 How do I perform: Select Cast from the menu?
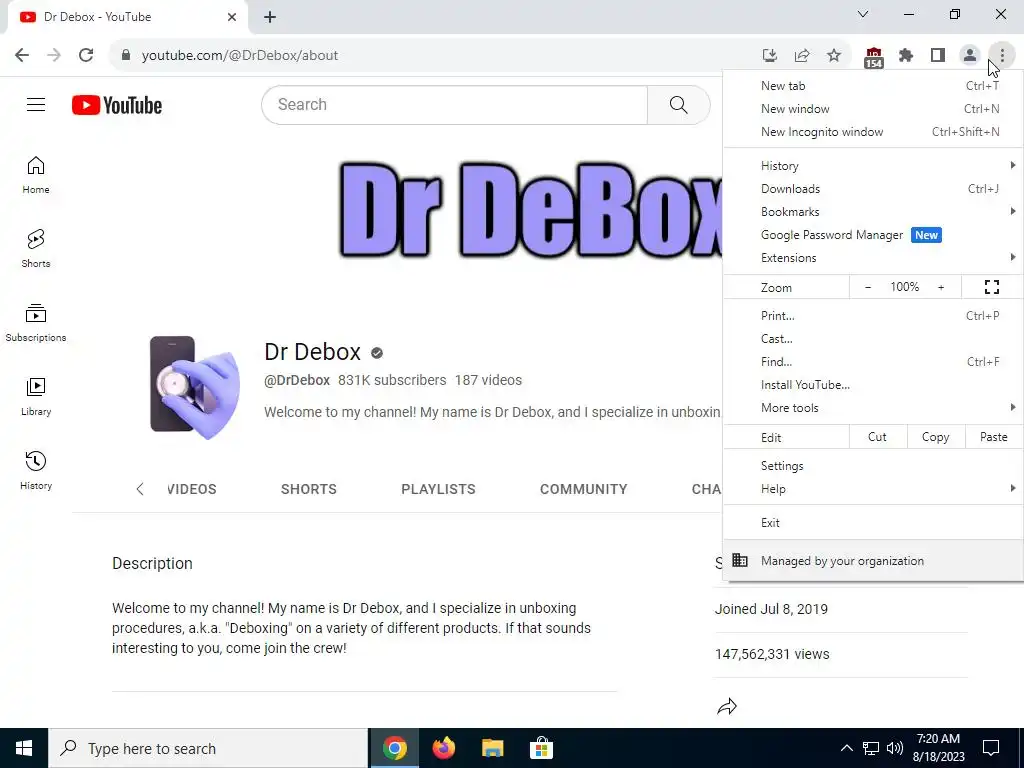click(x=873, y=338)
